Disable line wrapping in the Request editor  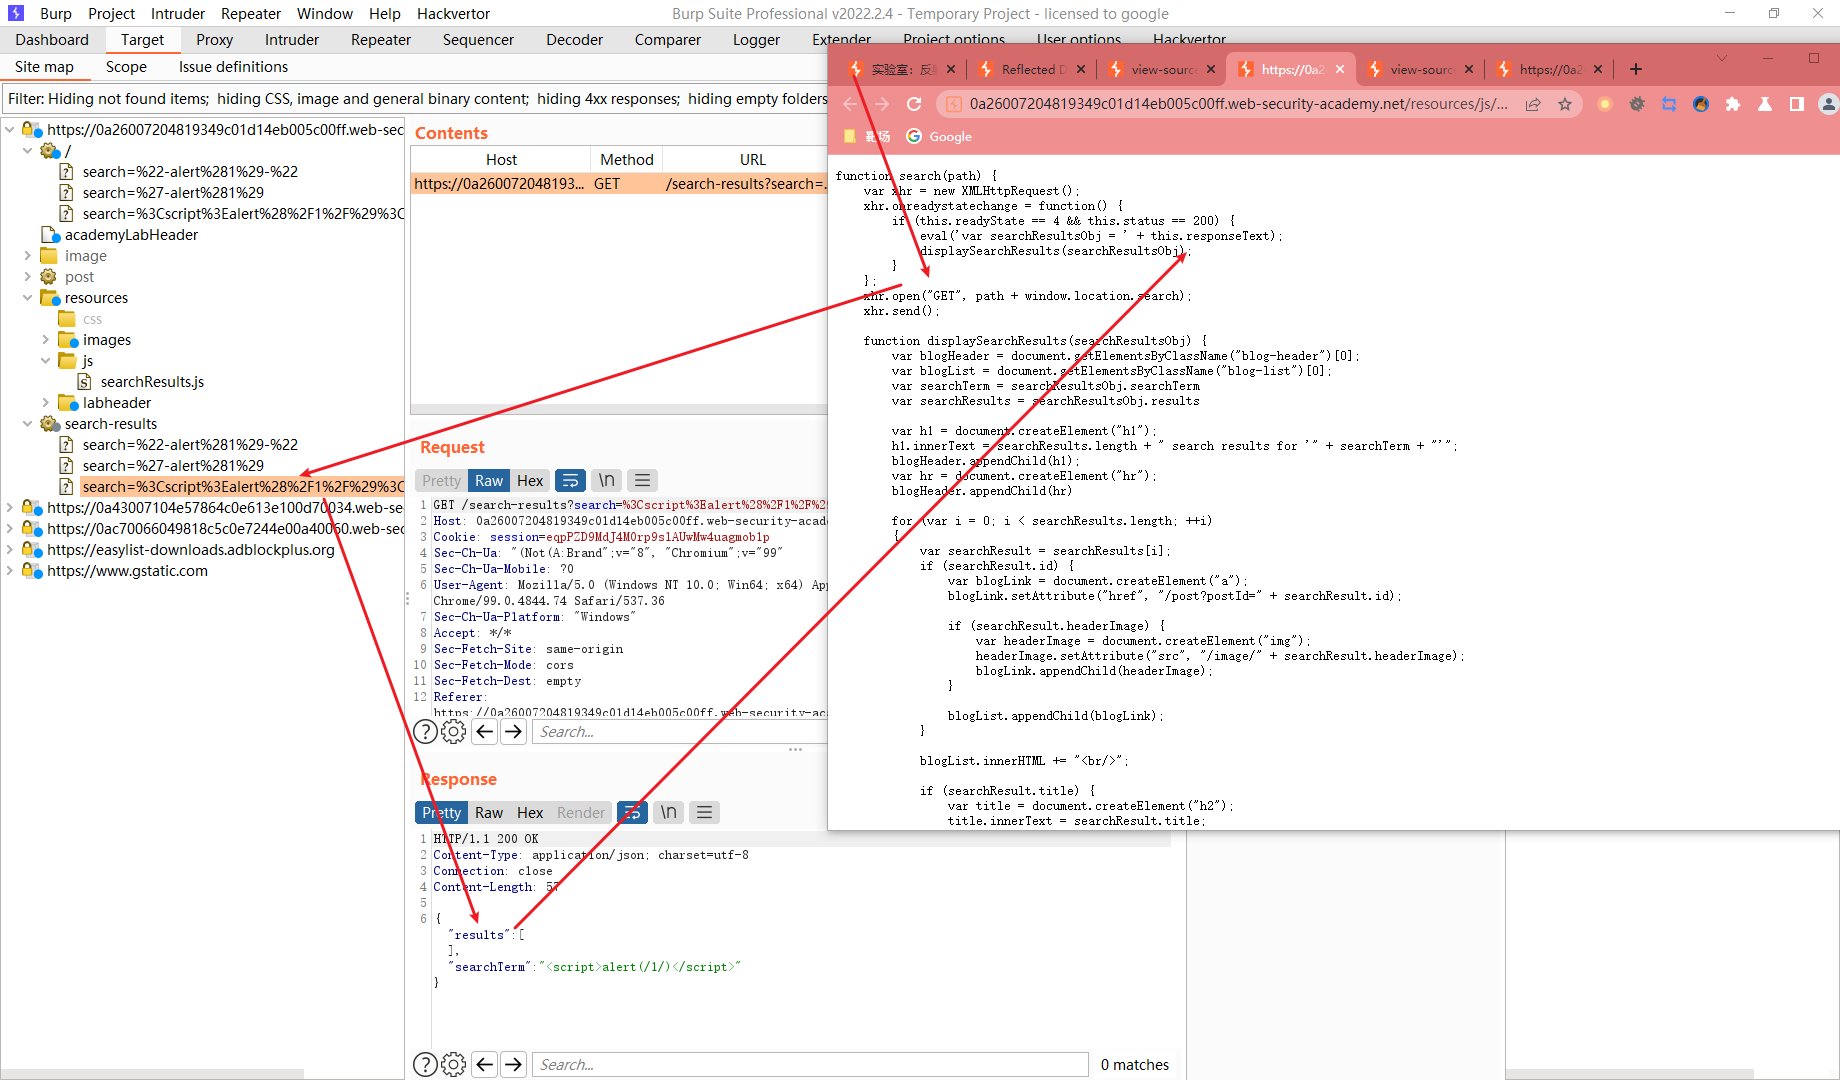tap(570, 480)
